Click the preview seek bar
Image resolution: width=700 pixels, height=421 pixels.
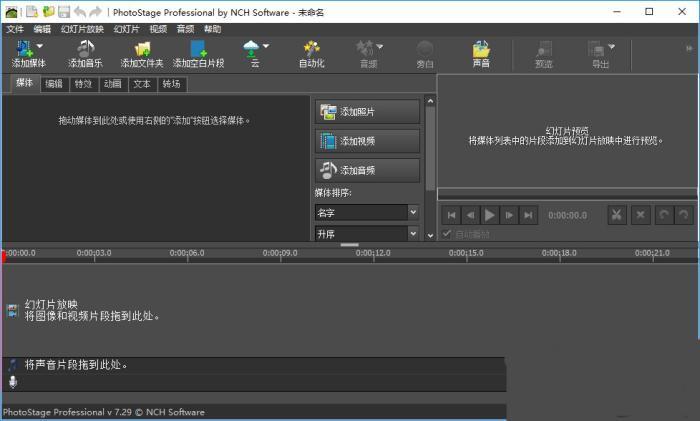point(567,195)
